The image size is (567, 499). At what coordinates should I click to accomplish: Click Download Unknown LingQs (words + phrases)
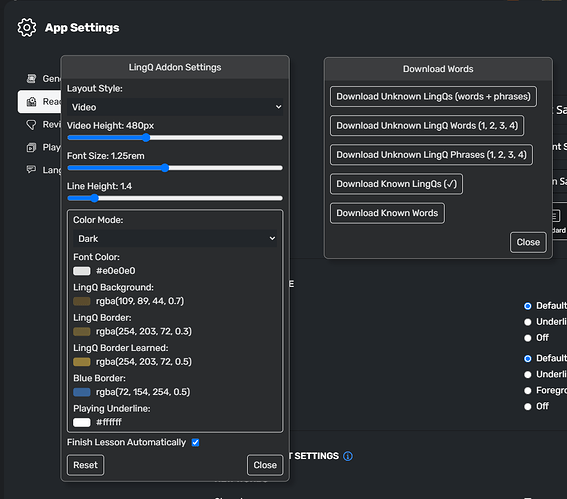(x=433, y=97)
